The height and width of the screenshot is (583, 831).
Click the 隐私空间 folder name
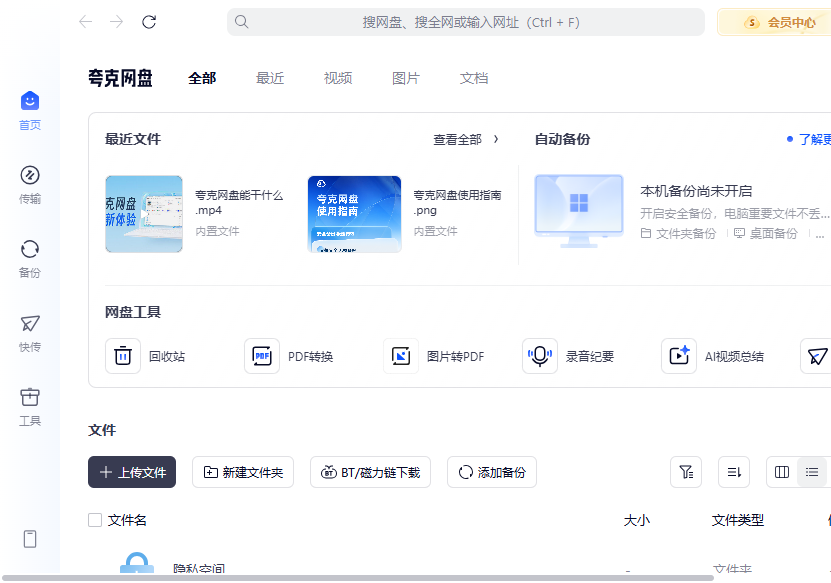pyautogui.click(x=199, y=568)
